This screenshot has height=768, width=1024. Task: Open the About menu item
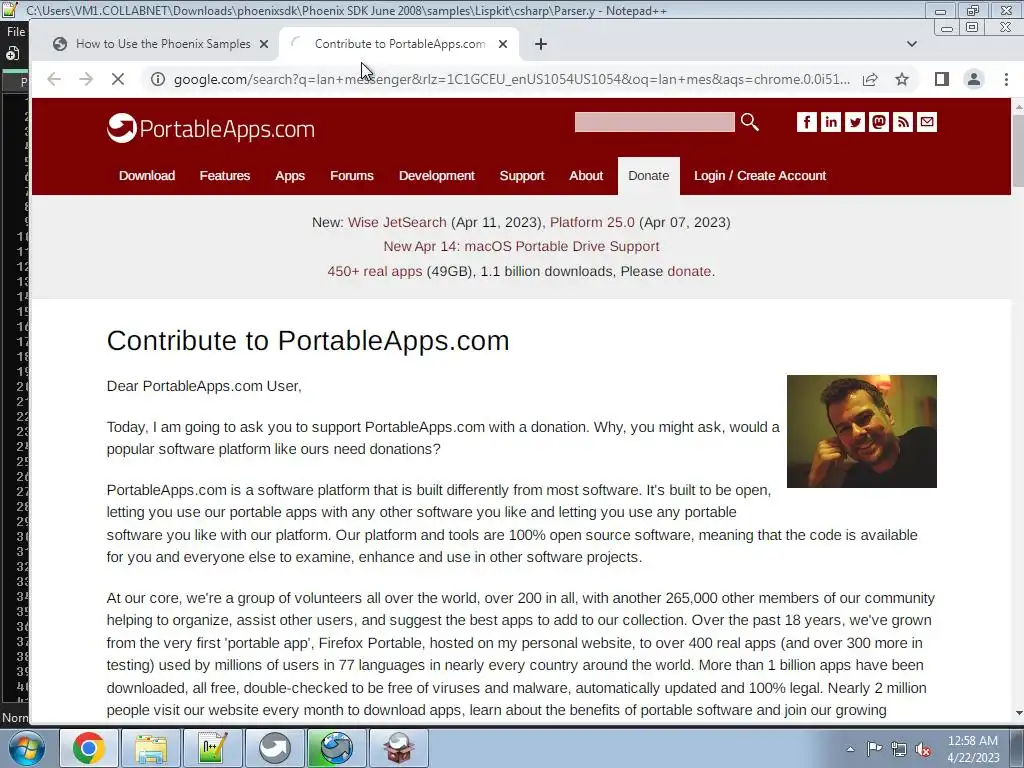click(586, 176)
